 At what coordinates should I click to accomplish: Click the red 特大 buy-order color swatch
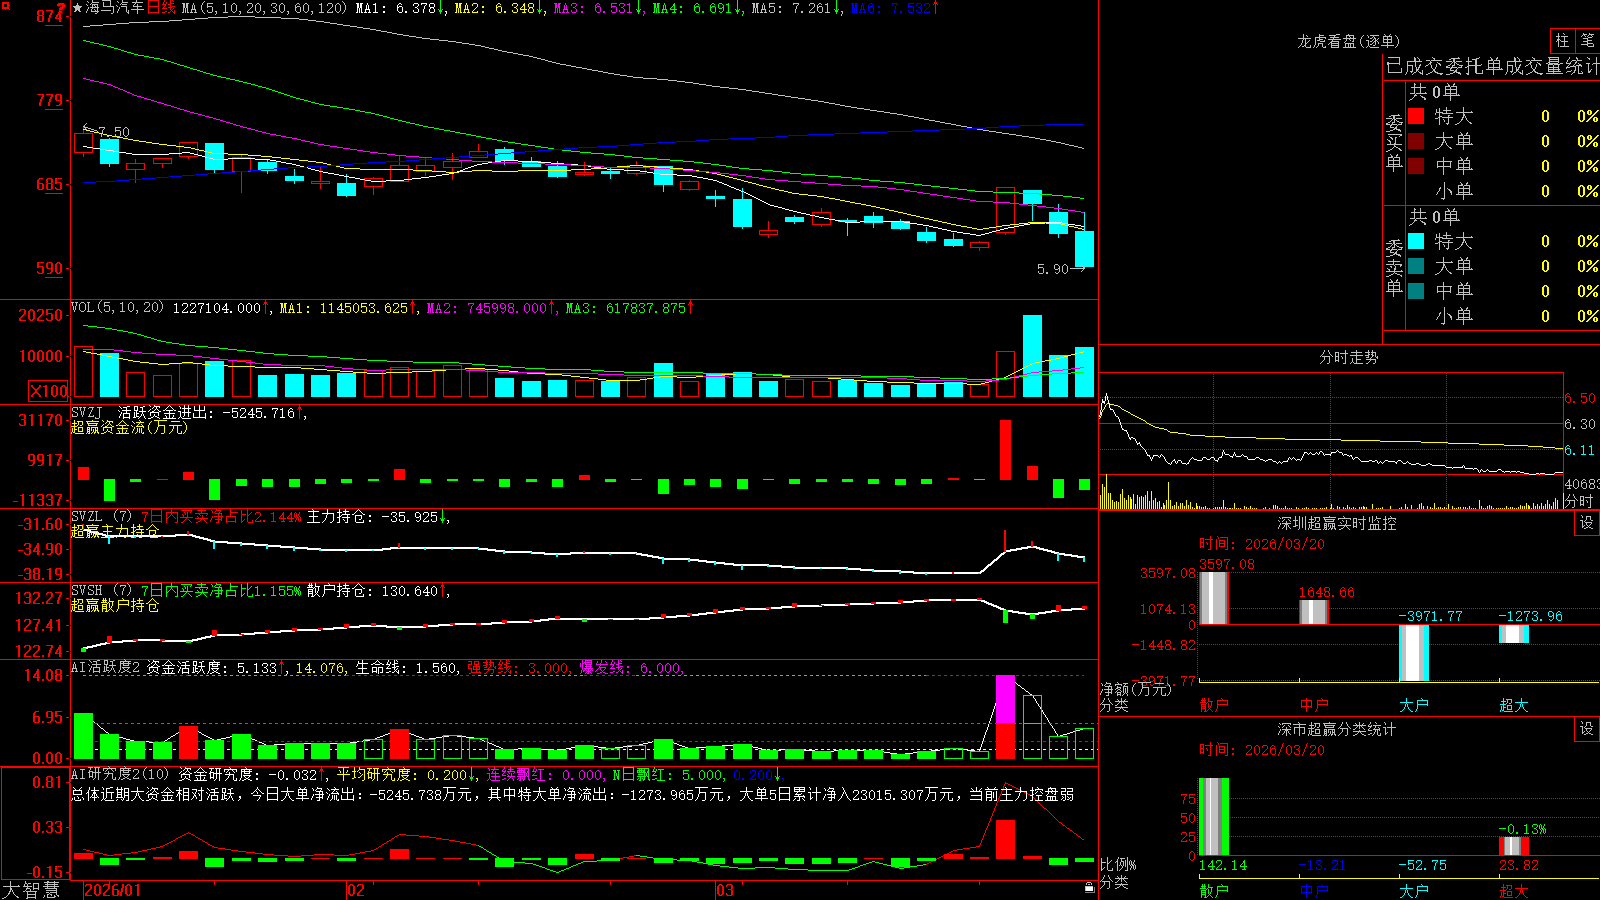pyautogui.click(x=1416, y=116)
